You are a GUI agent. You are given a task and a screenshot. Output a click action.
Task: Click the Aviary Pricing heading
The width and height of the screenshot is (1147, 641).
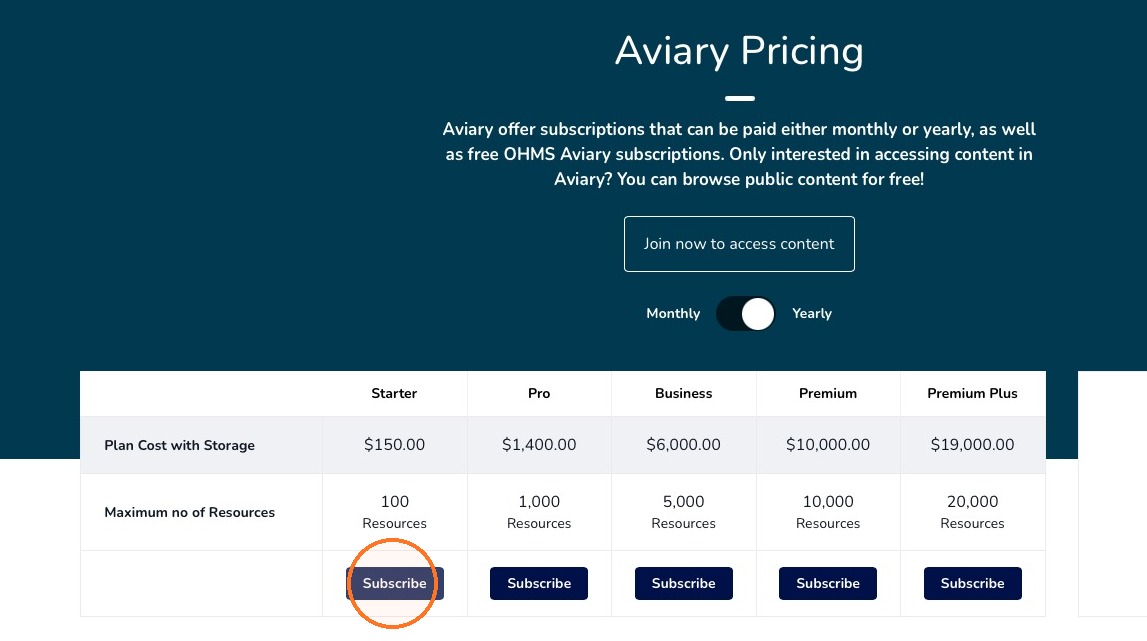tap(739, 51)
